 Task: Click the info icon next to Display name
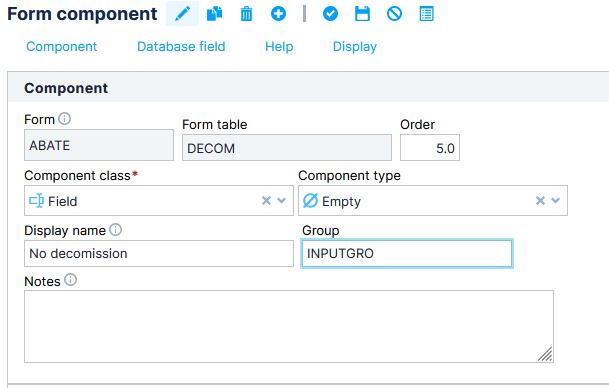click(115, 230)
